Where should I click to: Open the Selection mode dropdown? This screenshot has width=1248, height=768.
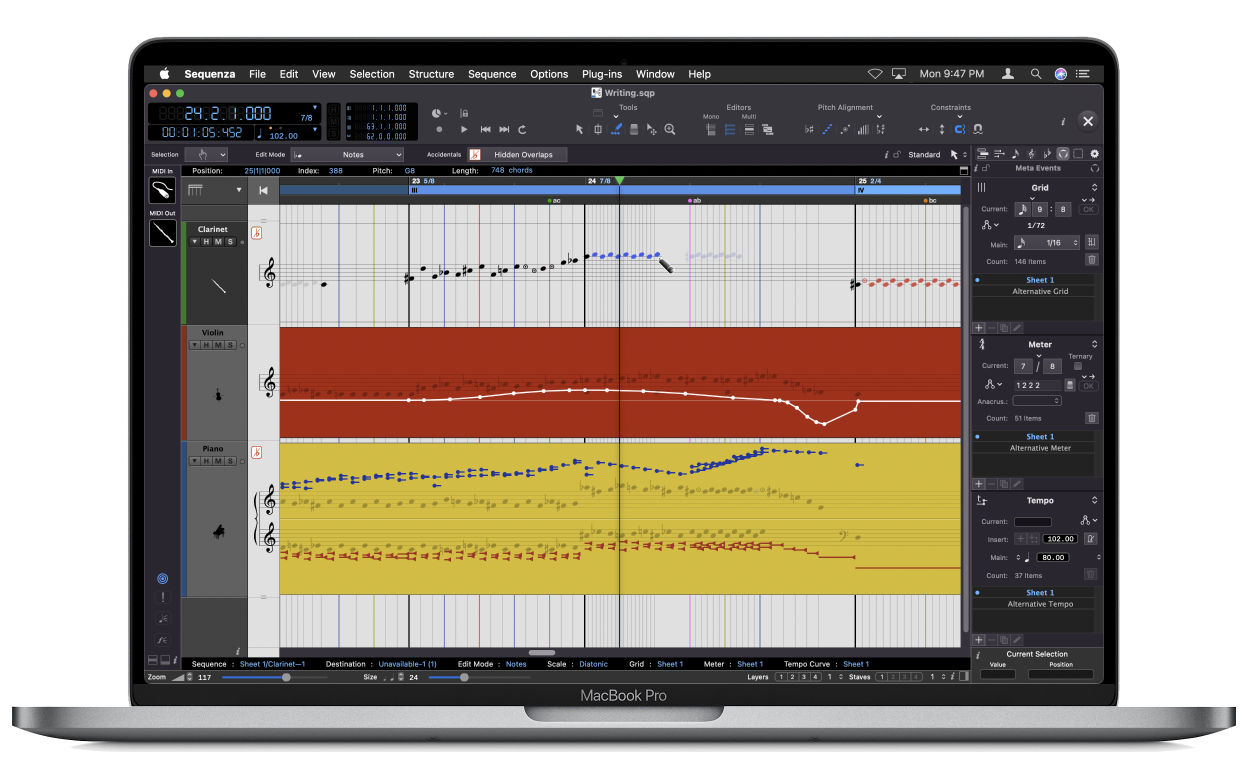click(207, 155)
